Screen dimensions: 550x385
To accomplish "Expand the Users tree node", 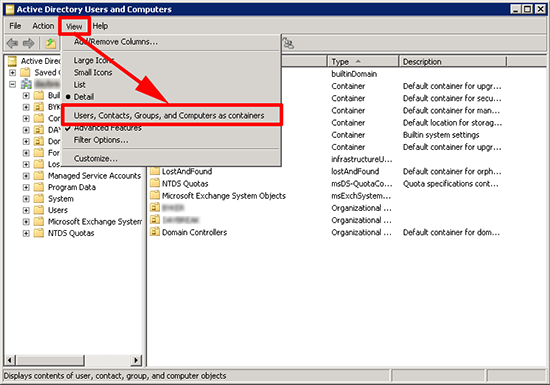I will click(x=26, y=210).
